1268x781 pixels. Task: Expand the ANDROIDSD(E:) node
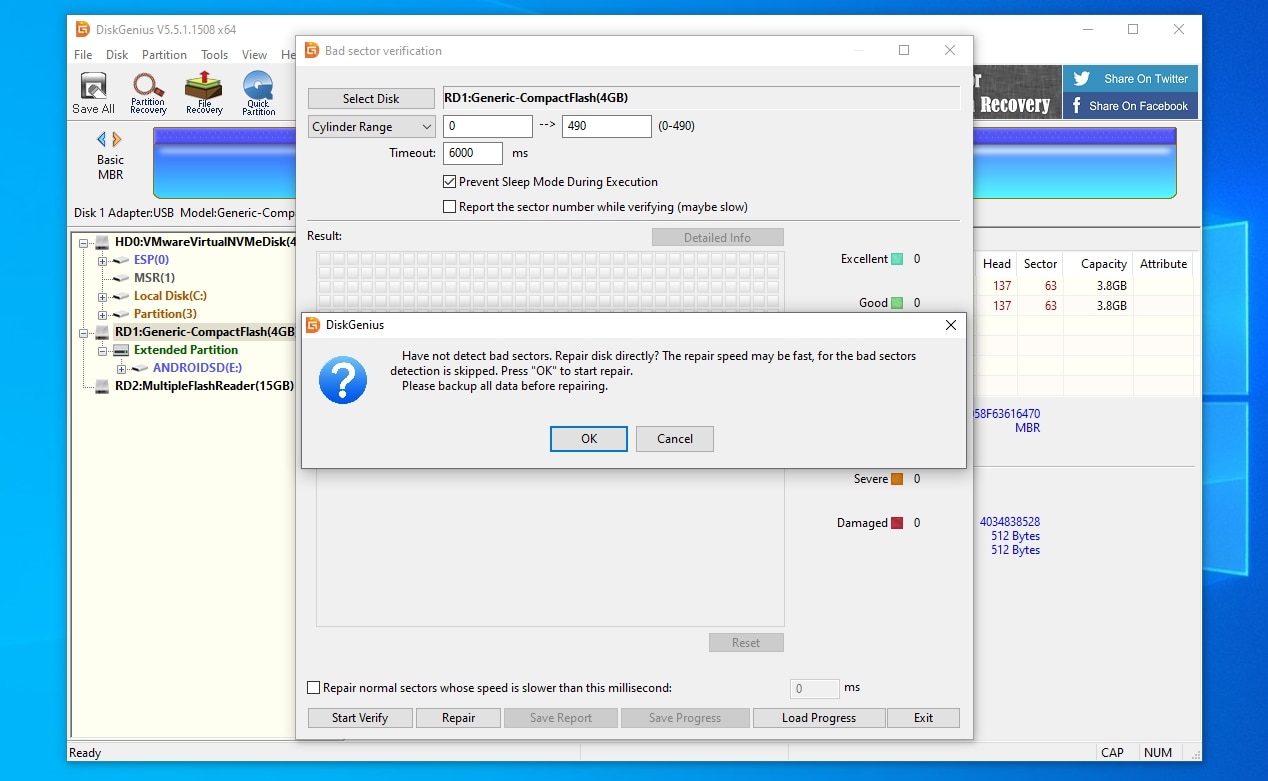[x=121, y=368]
